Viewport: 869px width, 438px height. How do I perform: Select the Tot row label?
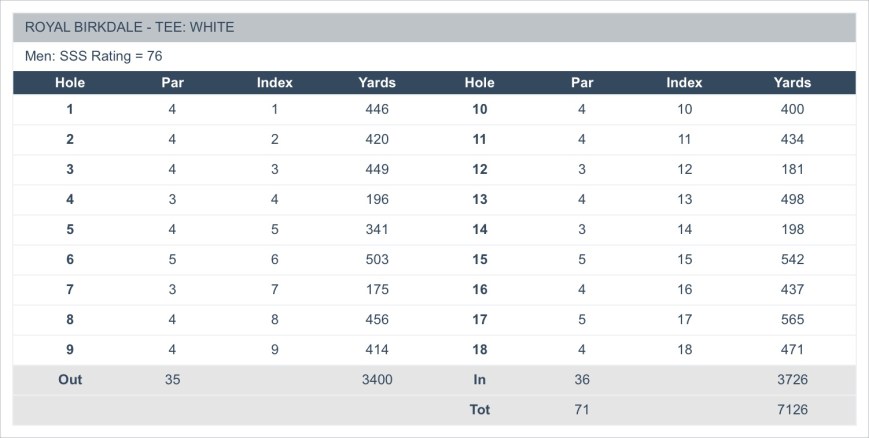click(480, 409)
